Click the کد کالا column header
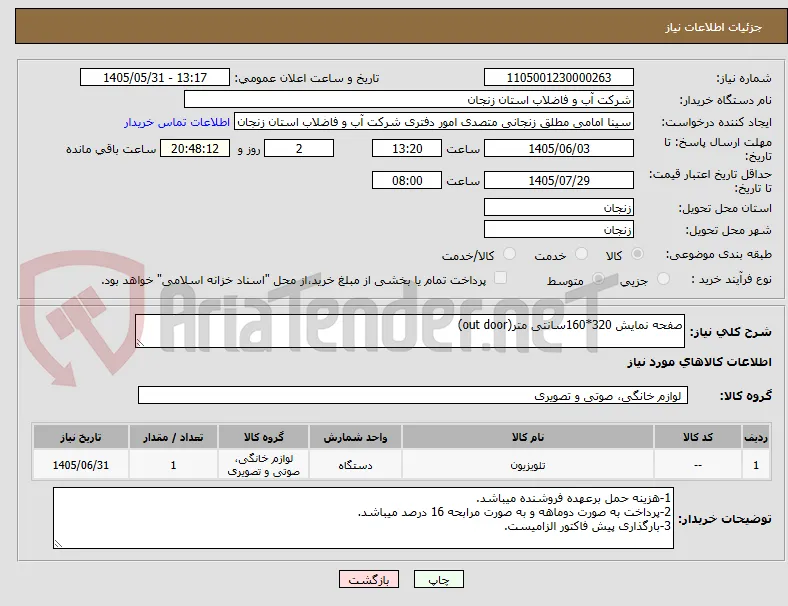Screen dimensions: 788x606 pyautogui.click(x=698, y=437)
